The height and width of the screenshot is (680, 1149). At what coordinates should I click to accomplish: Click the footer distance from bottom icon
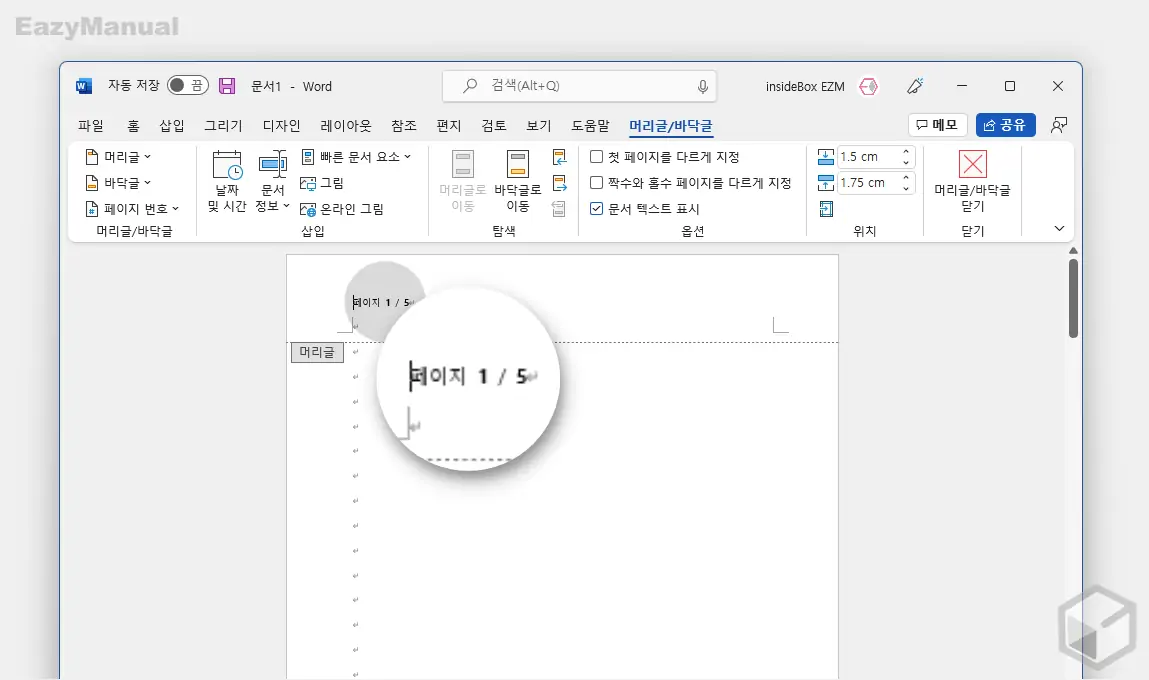826,182
